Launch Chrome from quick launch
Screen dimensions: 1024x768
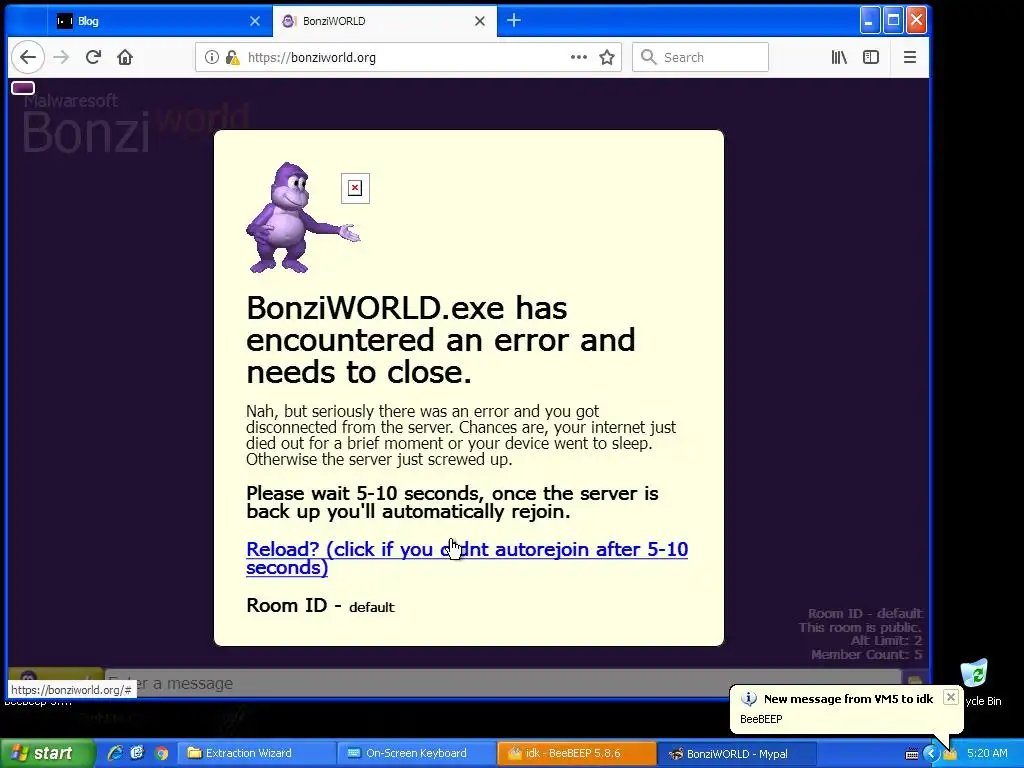pos(161,753)
